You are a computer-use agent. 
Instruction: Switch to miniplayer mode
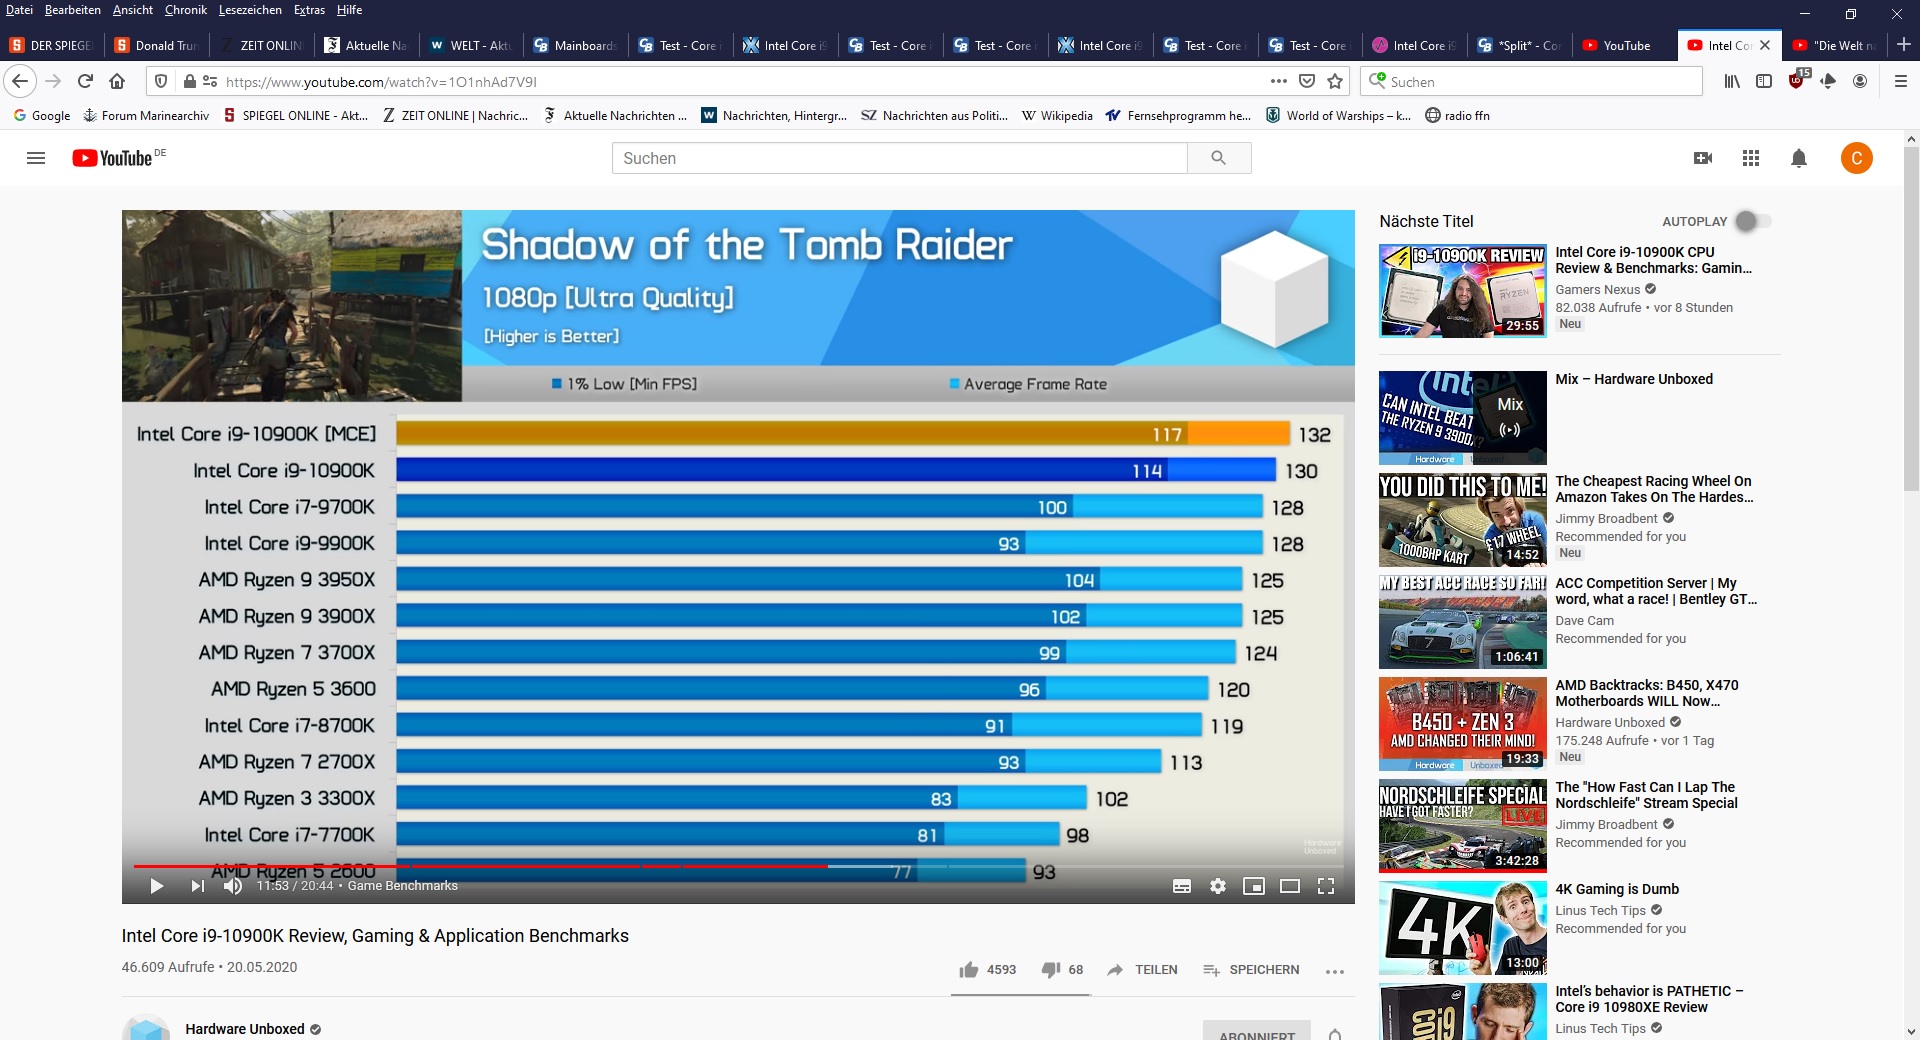tap(1254, 886)
